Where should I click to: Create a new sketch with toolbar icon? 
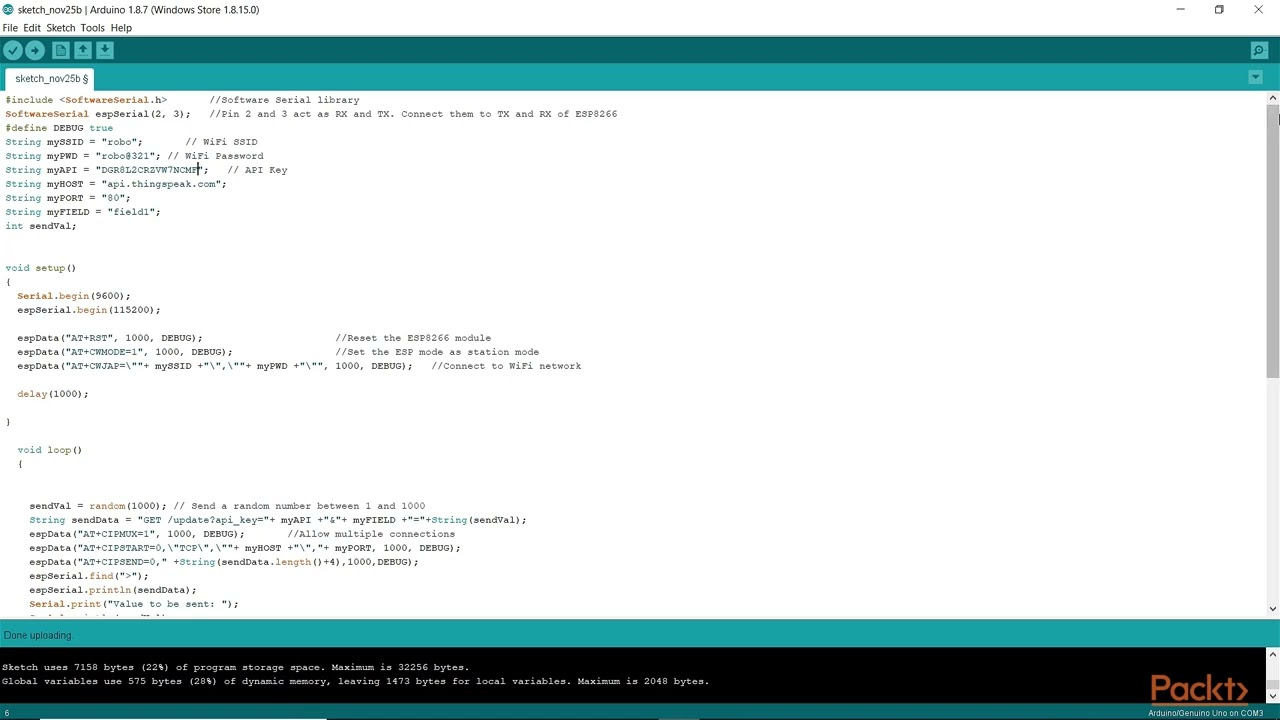[61, 50]
